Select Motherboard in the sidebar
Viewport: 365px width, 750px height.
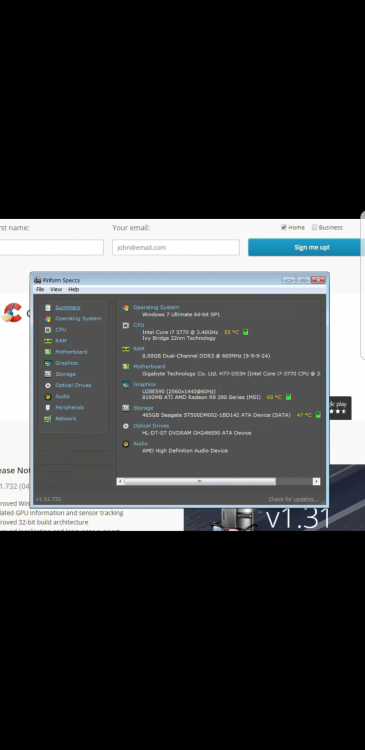[x=71, y=352]
